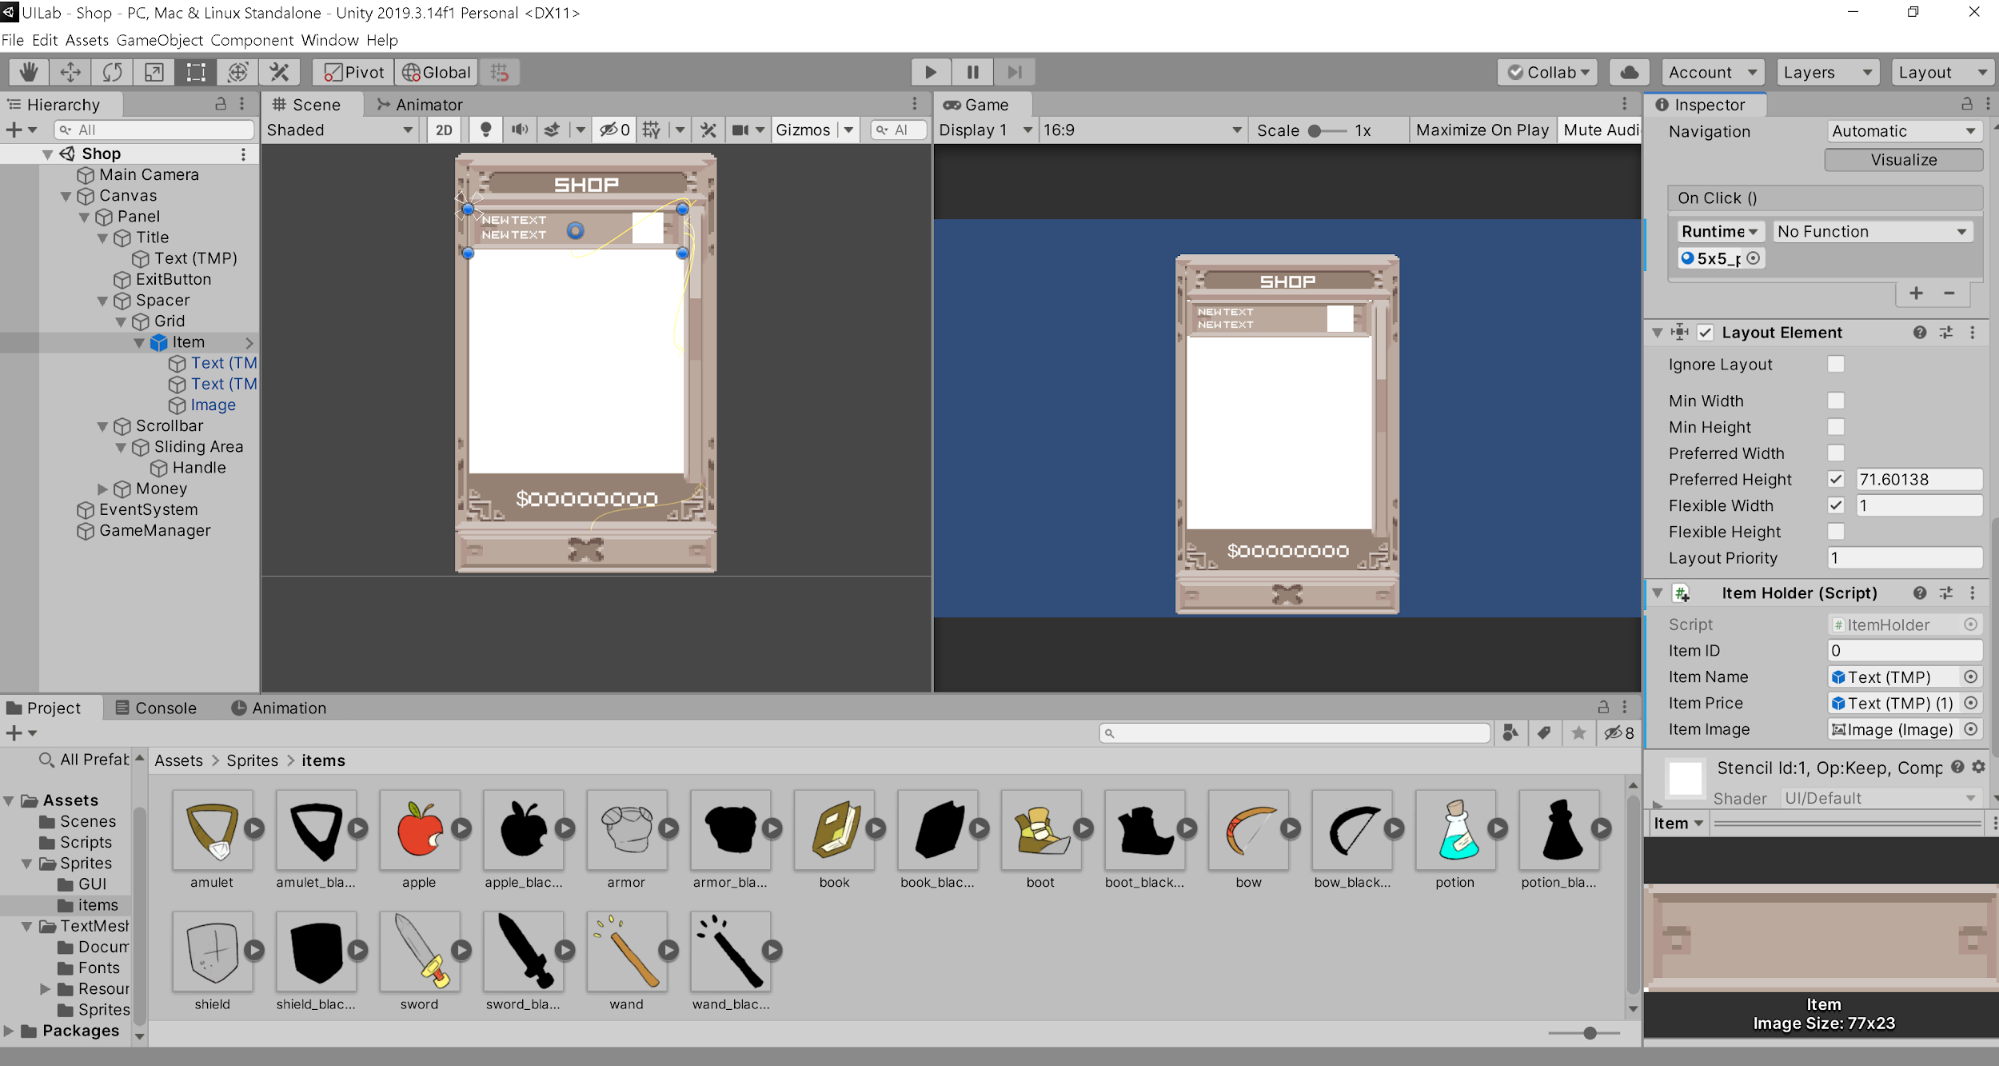The height and width of the screenshot is (1066, 1999).
Task: Disable the Preferred Height checkbox
Action: [x=1836, y=479]
